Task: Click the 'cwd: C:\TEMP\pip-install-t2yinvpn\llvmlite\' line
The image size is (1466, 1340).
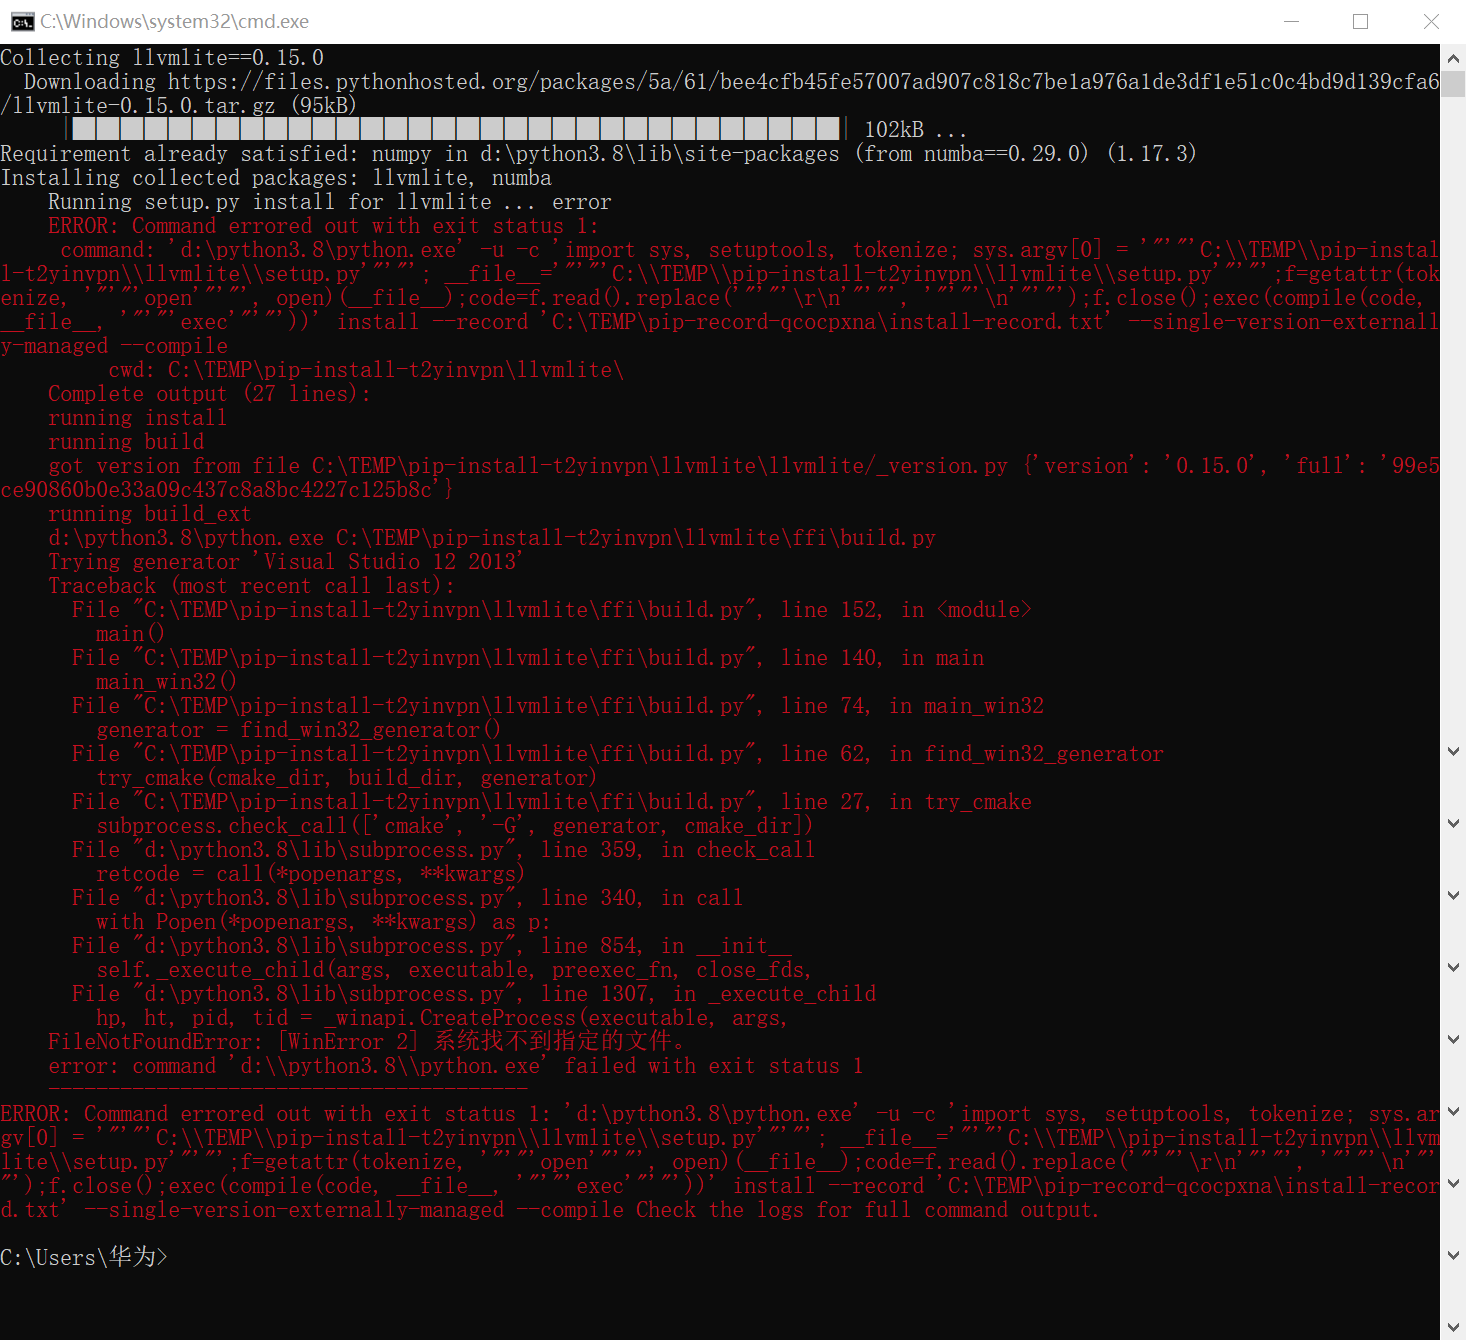Action: tap(366, 370)
